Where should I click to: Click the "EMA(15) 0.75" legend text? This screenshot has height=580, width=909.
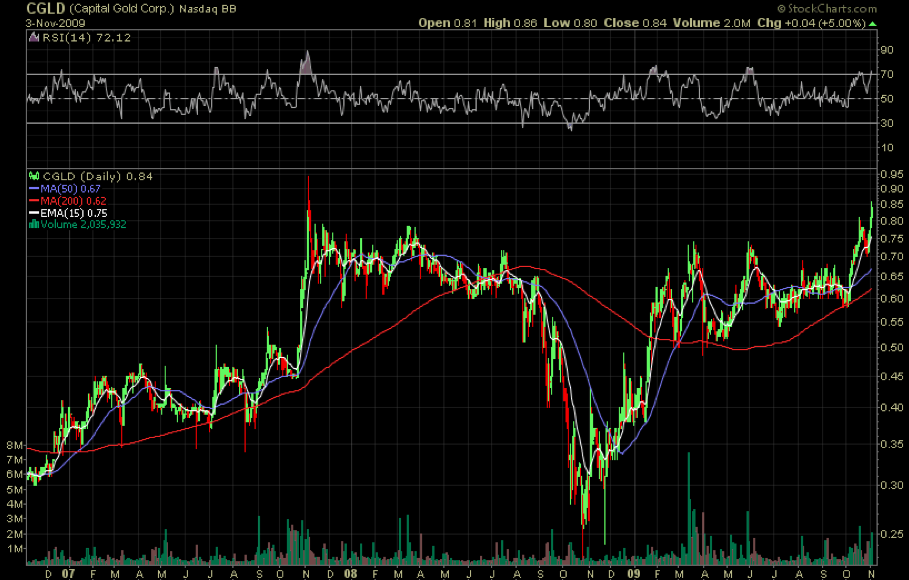[74, 213]
